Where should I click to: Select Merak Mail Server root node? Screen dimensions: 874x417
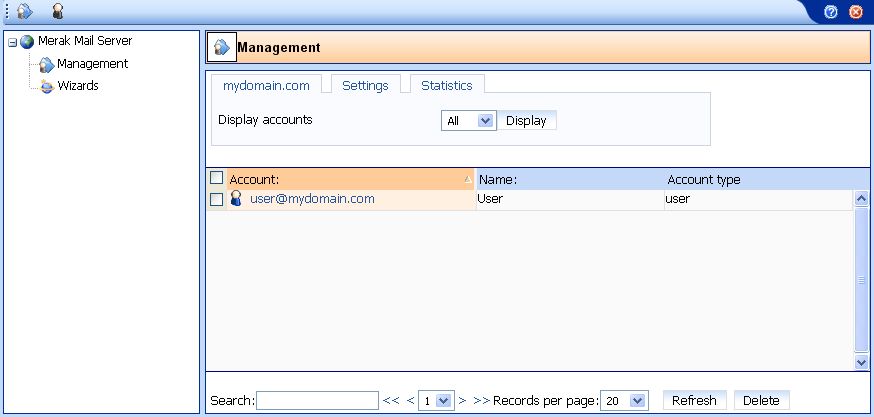pyautogui.click(x=85, y=41)
